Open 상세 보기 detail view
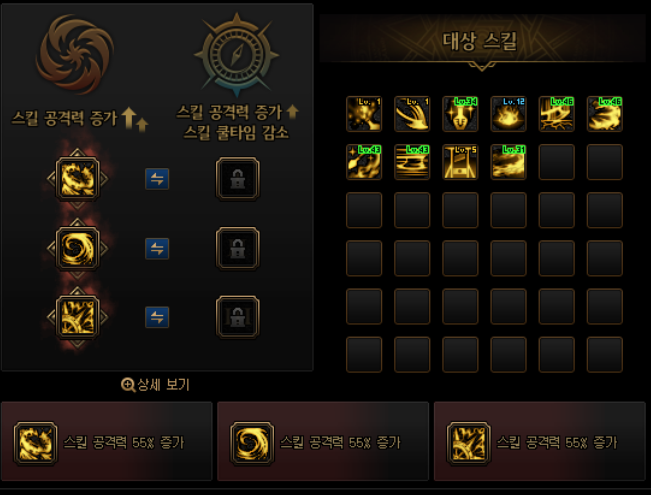 [x=155, y=385]
